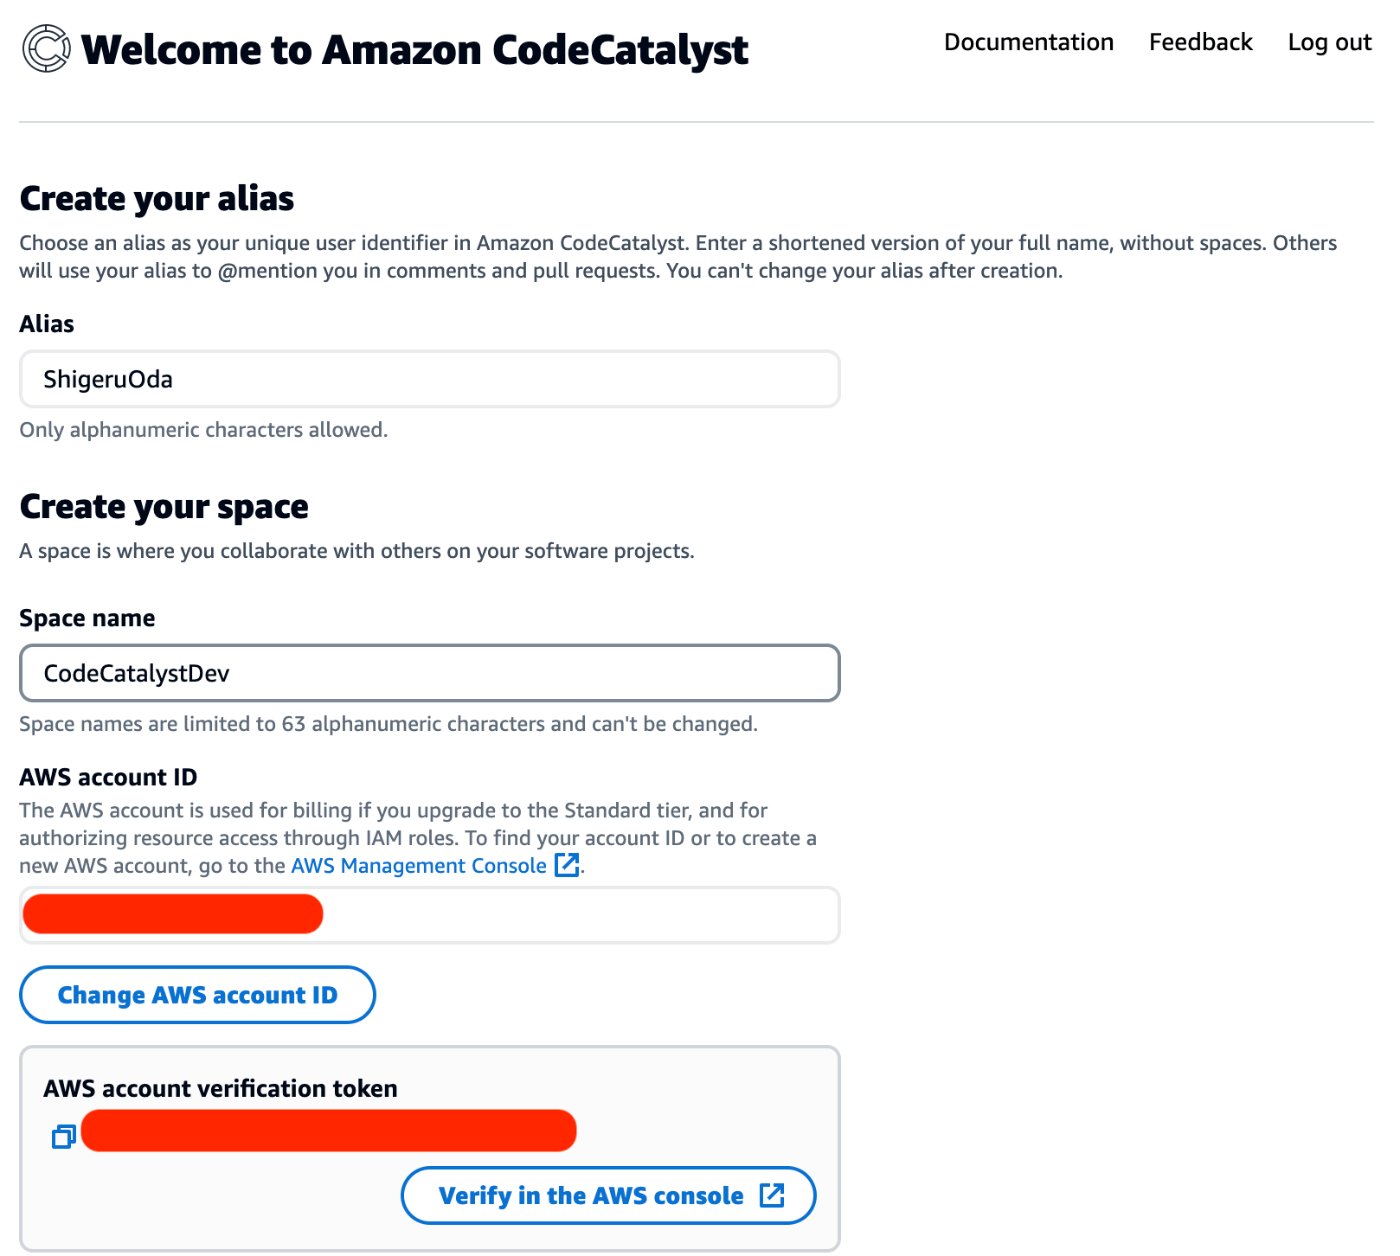The width and height of the screenshot is (1400, 1256).
Task: Click the redacted verification token text
Action: tap(329, 1131)
